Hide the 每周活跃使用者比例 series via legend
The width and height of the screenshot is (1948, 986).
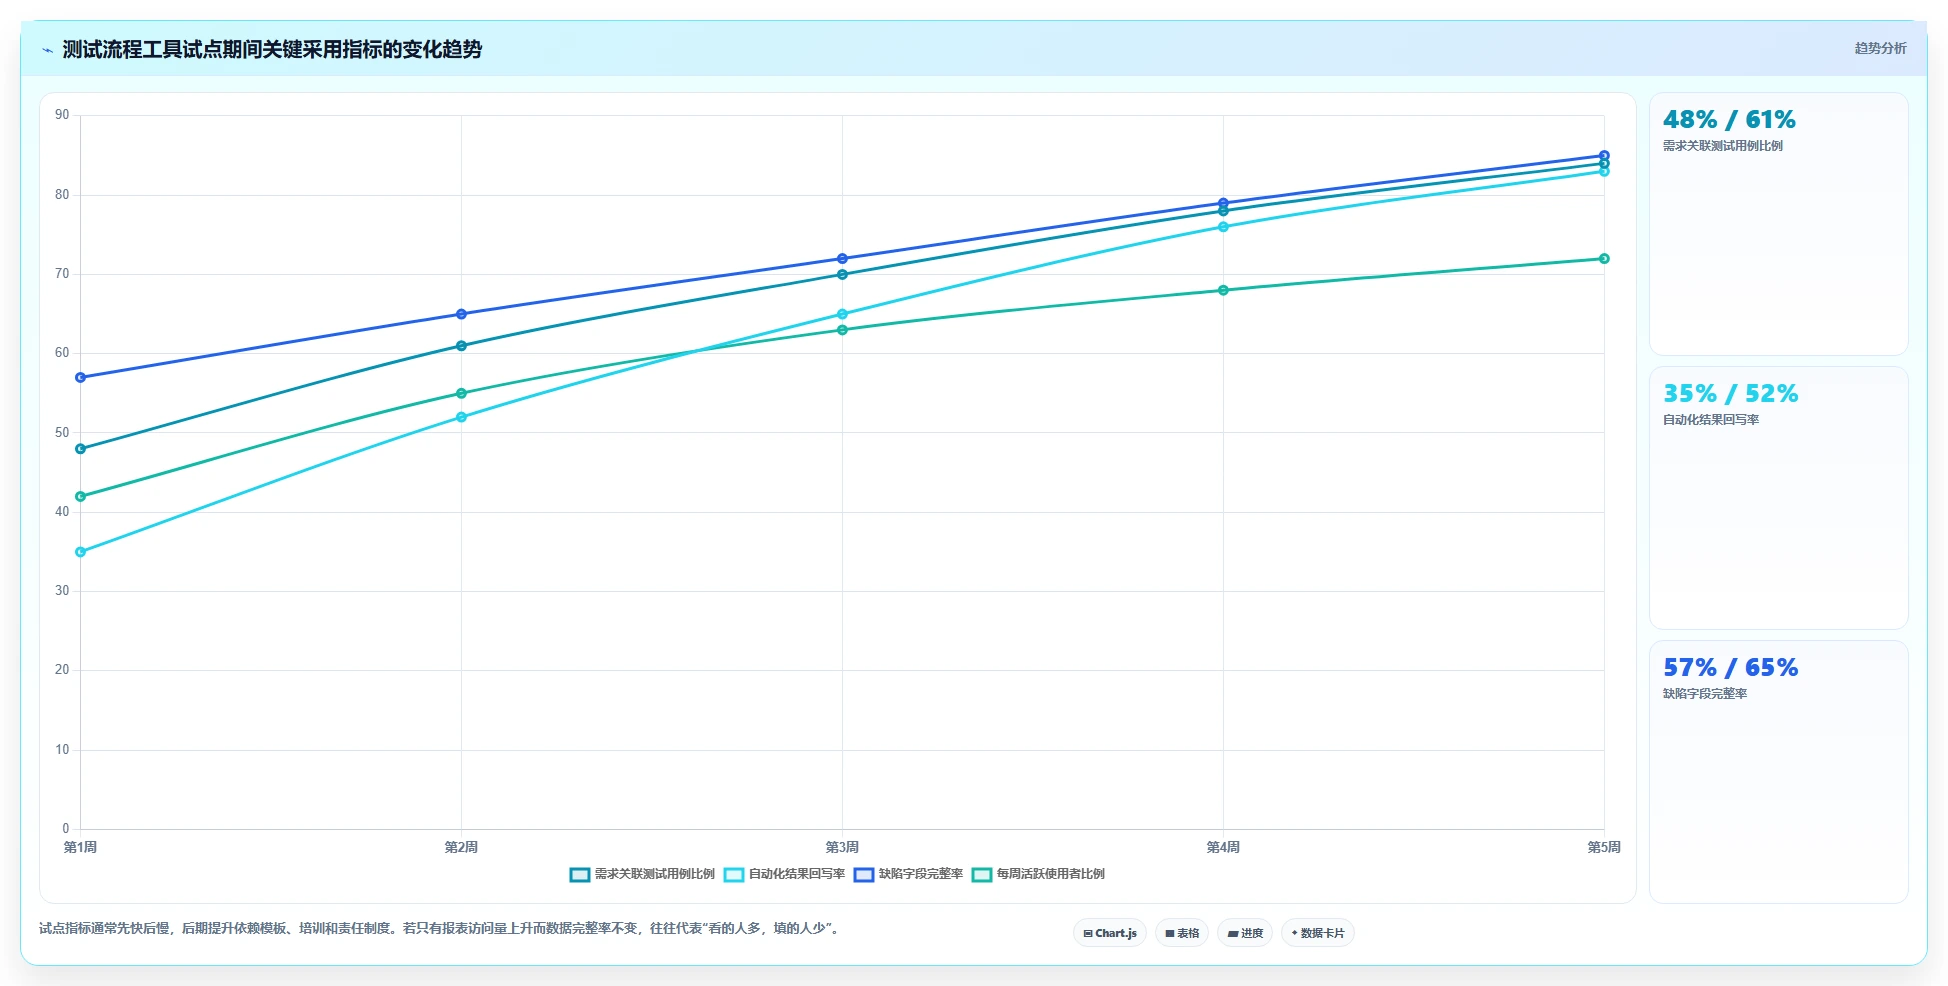[x=1038, y=874]
